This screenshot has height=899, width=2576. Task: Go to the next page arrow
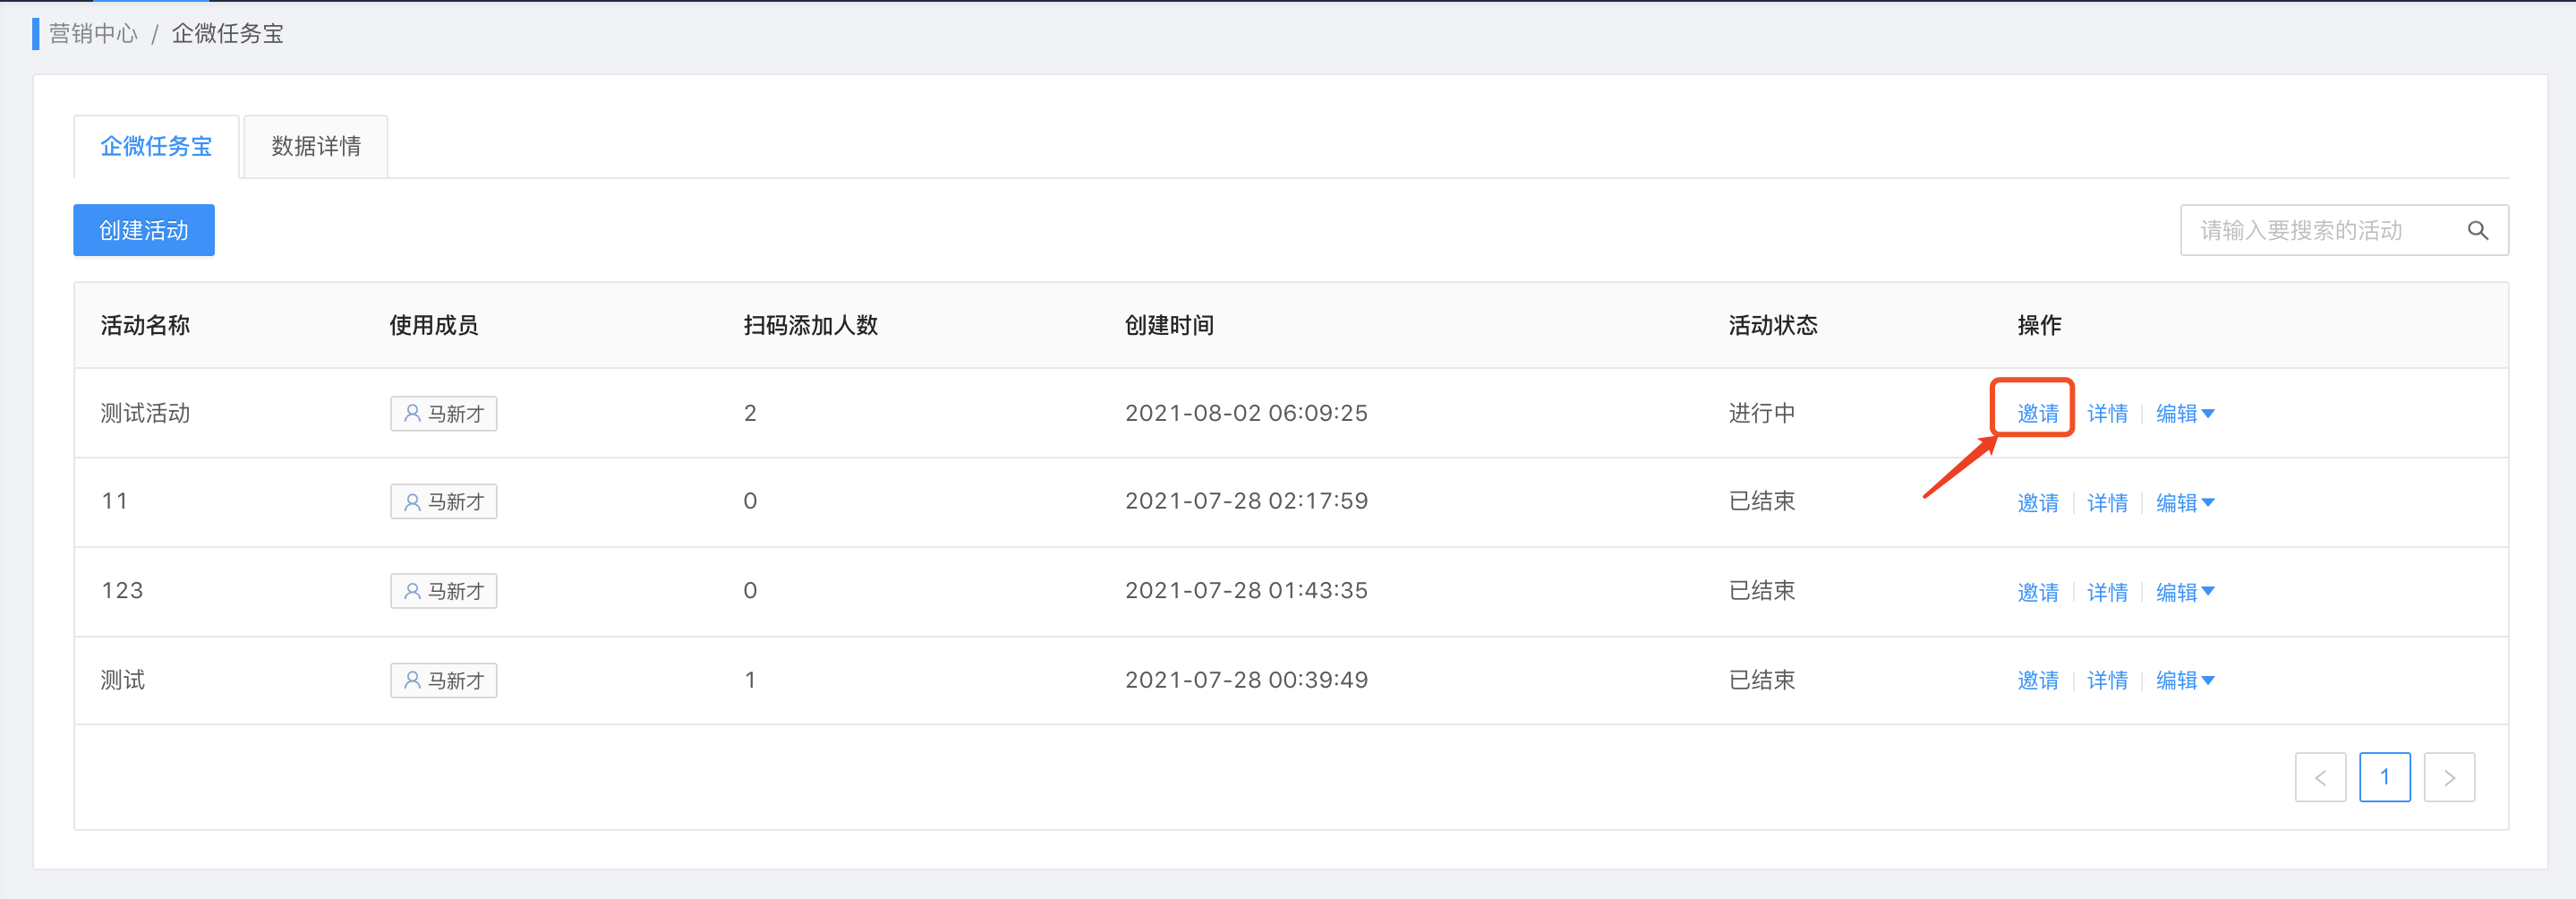pyautogui.click(x=2448, y=777)
